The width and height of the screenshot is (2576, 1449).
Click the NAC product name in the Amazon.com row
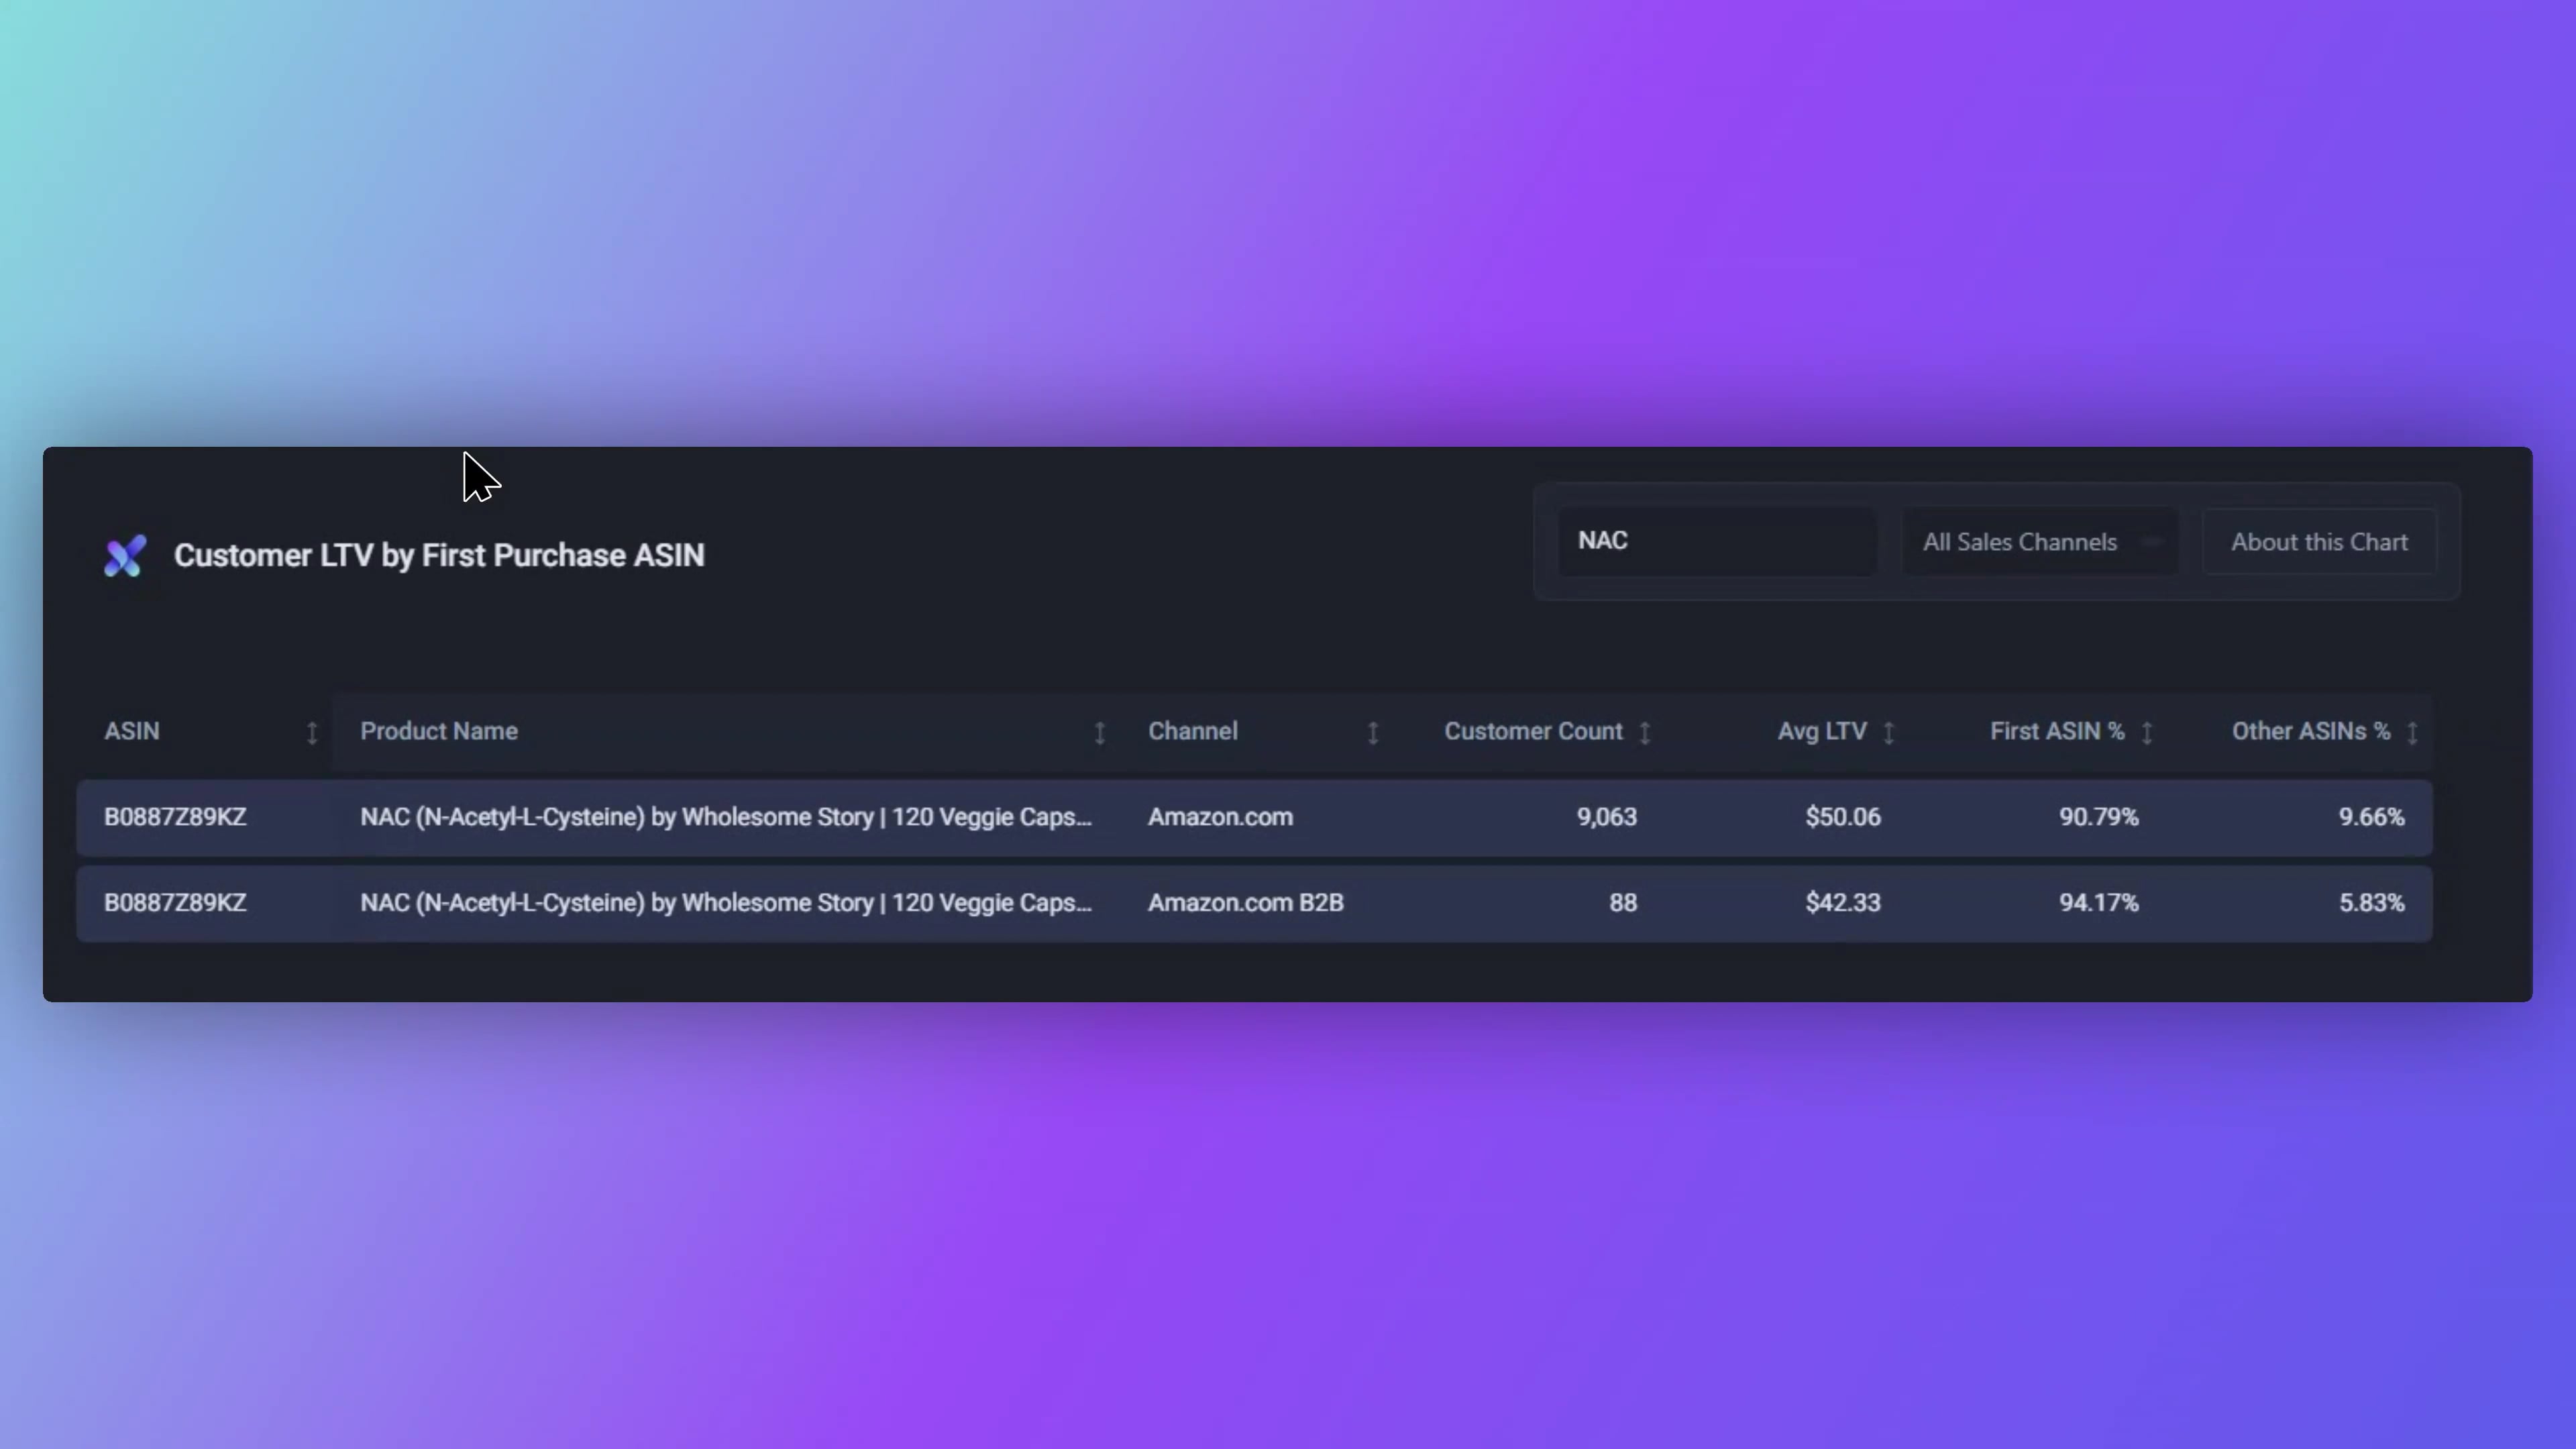click(726, 817)
